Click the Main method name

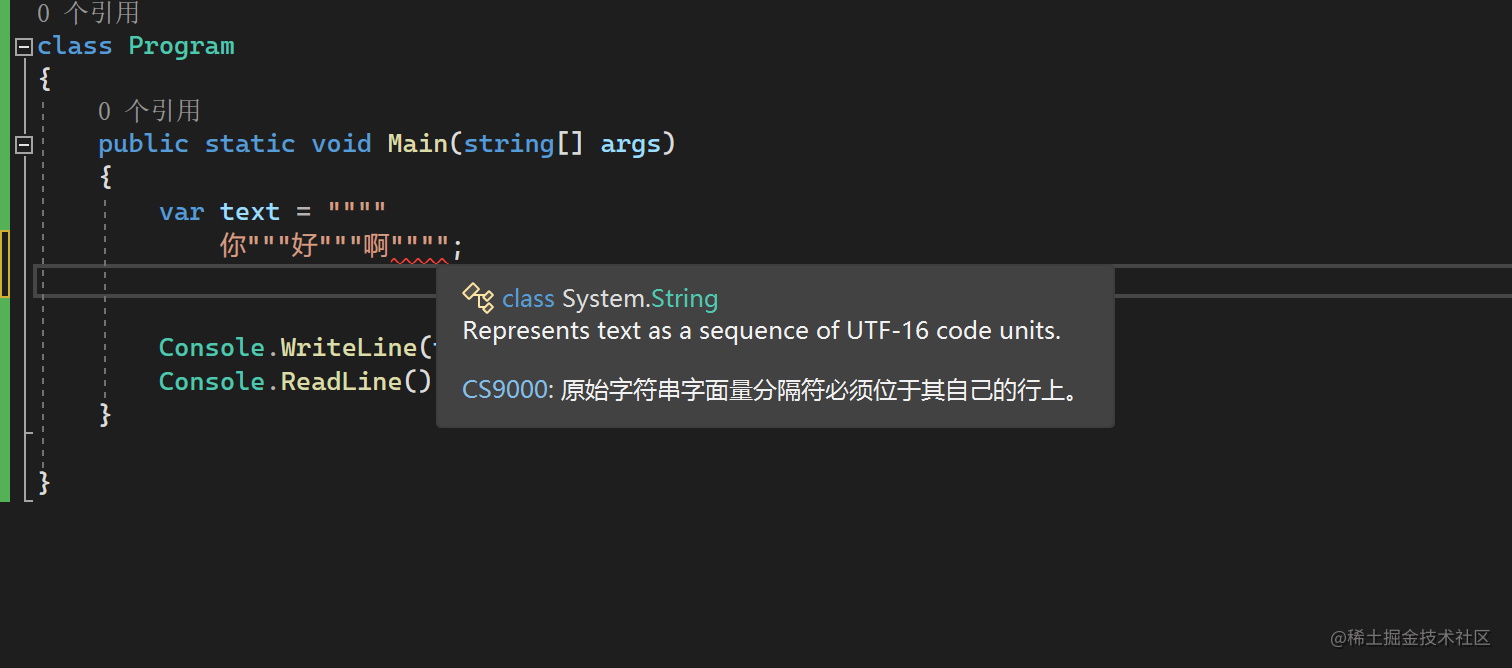tap(417, 144)
